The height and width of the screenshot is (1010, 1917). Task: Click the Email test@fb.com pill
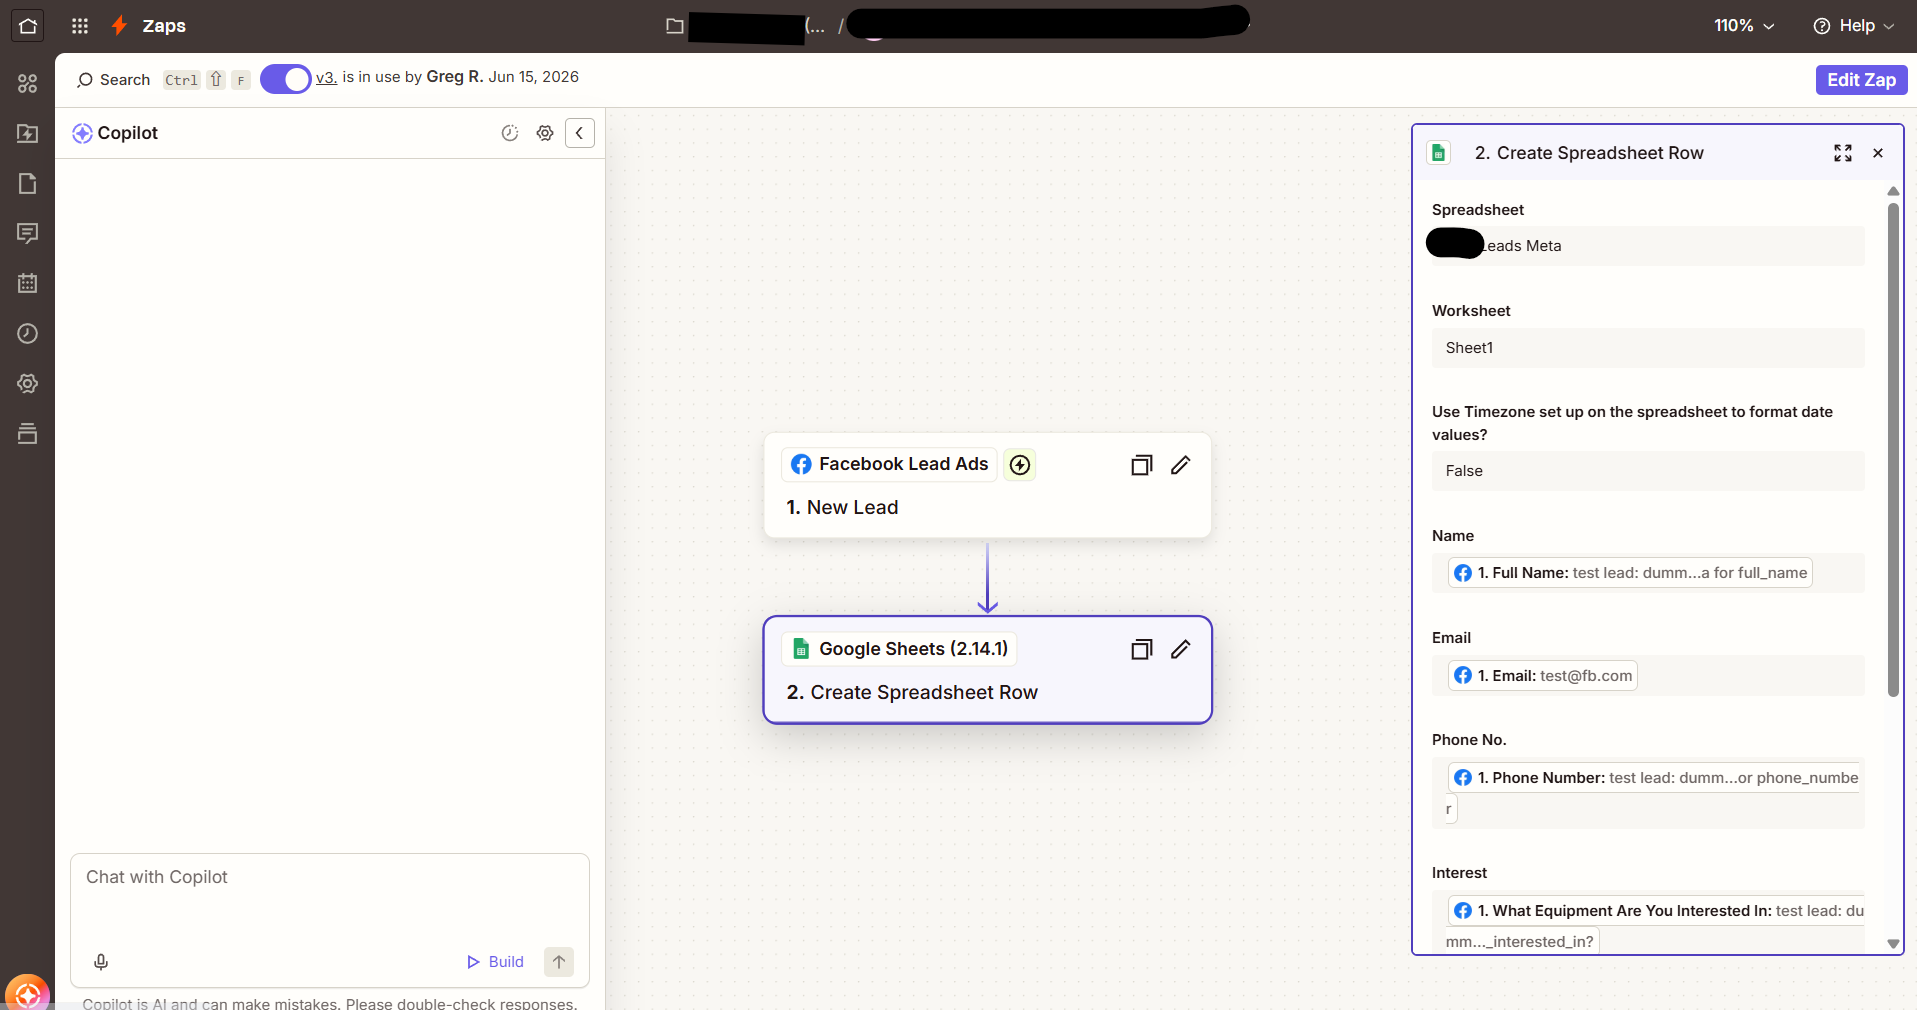tap(1543, 676)
